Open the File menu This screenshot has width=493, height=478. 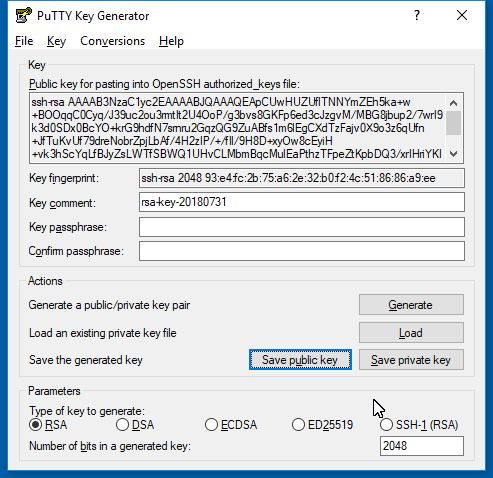(x=24, y=41)
